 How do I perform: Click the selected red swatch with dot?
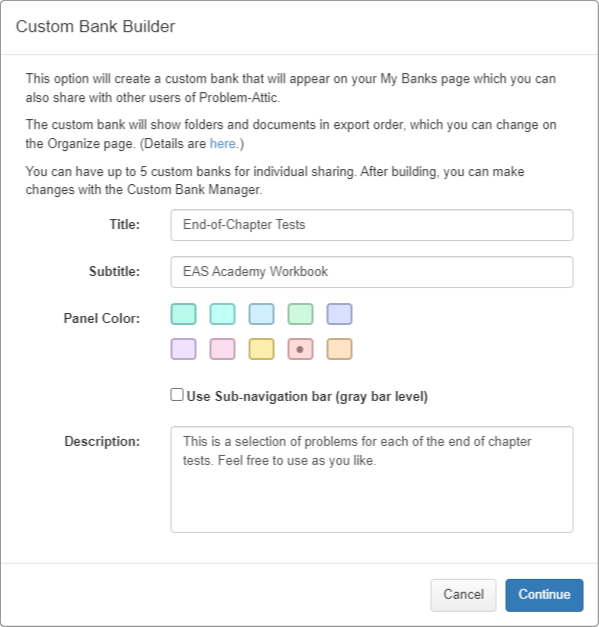click(x=300, y=349)
